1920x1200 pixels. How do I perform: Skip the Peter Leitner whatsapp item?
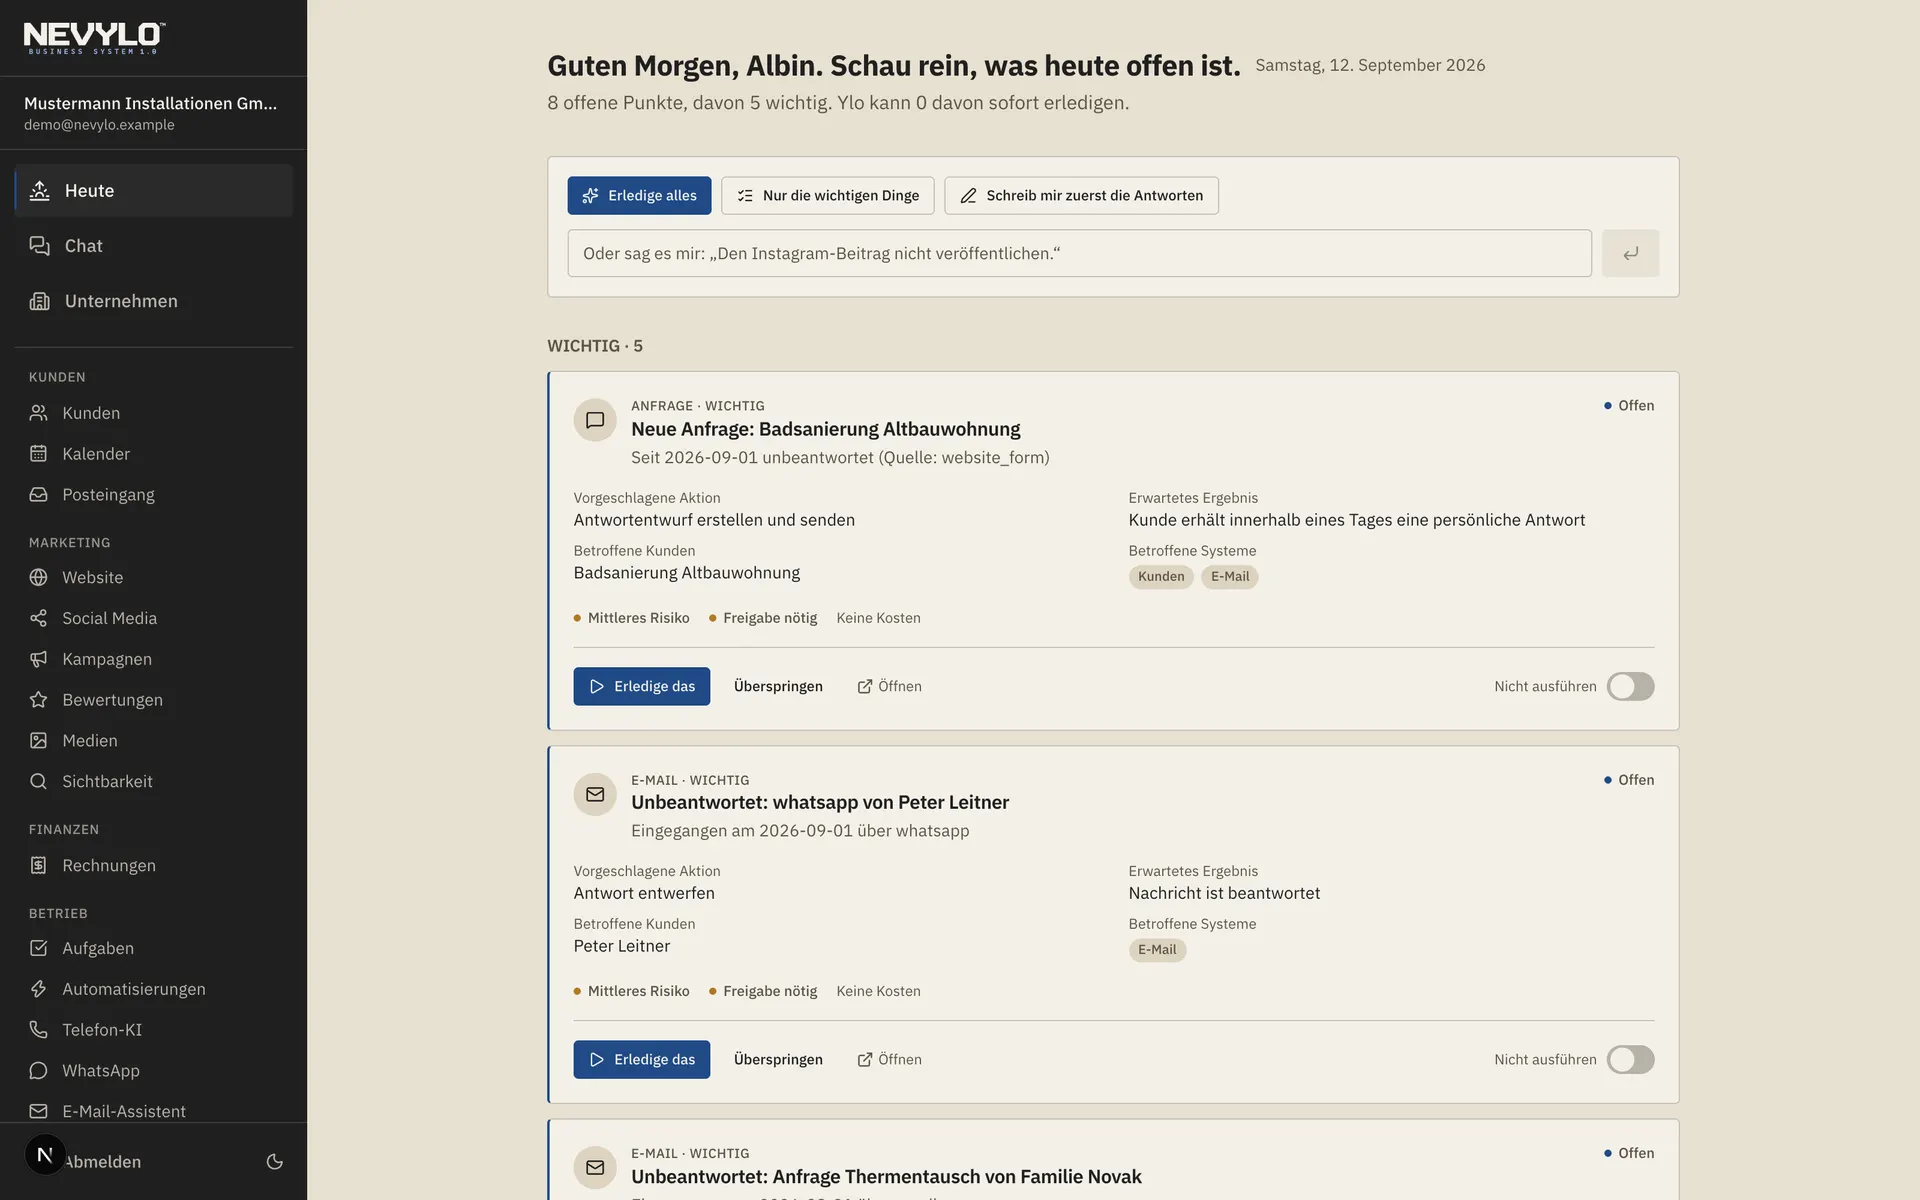778,1060
